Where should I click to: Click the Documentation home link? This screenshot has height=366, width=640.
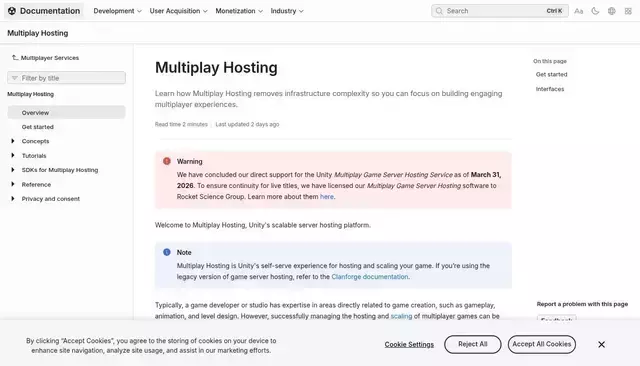[44, 11]
